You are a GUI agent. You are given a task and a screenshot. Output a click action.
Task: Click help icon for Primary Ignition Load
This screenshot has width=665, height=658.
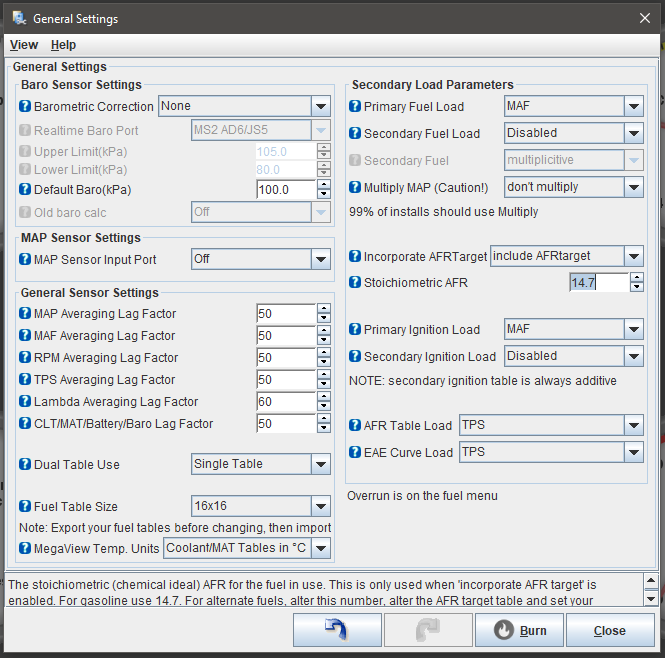355,329
